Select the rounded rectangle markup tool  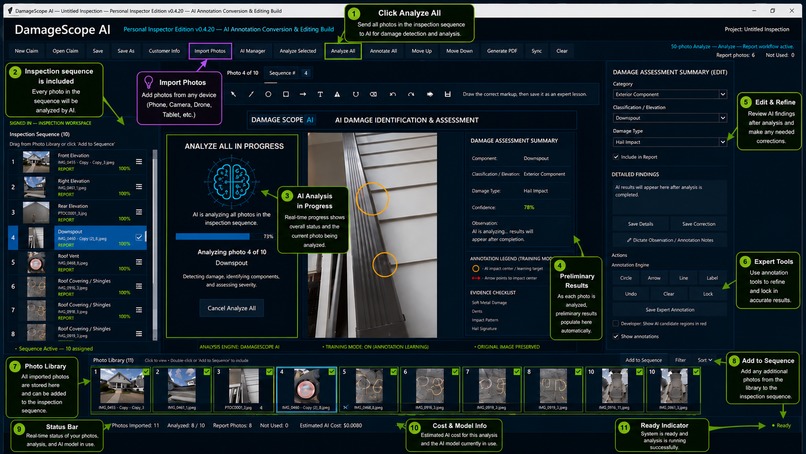[286, 95]
